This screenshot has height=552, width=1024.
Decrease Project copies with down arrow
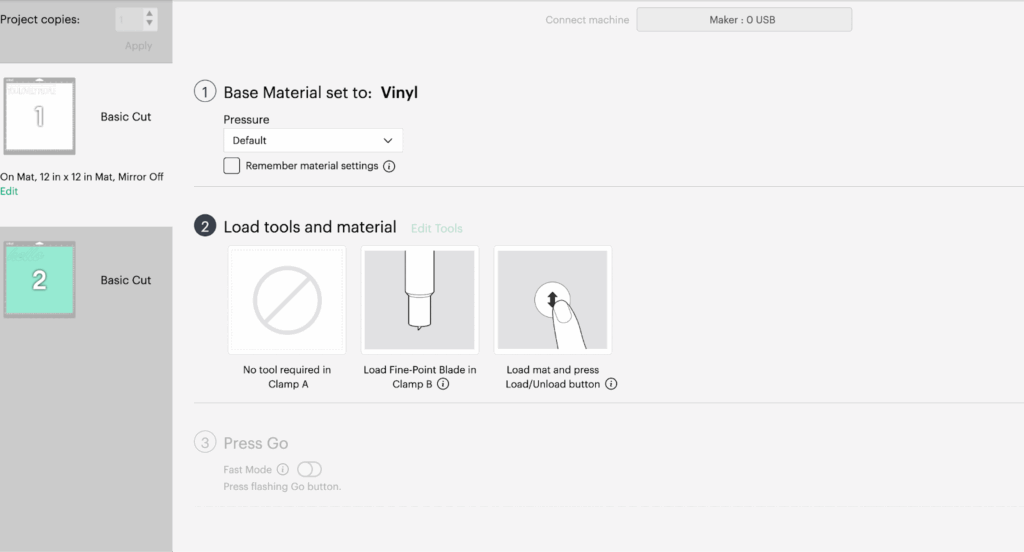(x=150, y=24)
